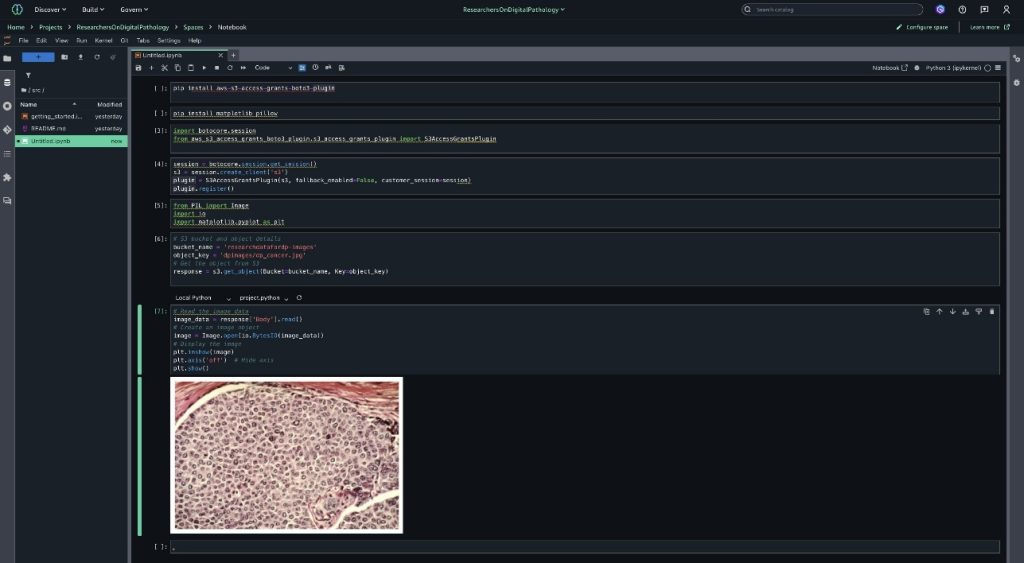
Task: Insert a new cell with the toolbar plus
Action: pyautogui.click(x=152, y=68)
